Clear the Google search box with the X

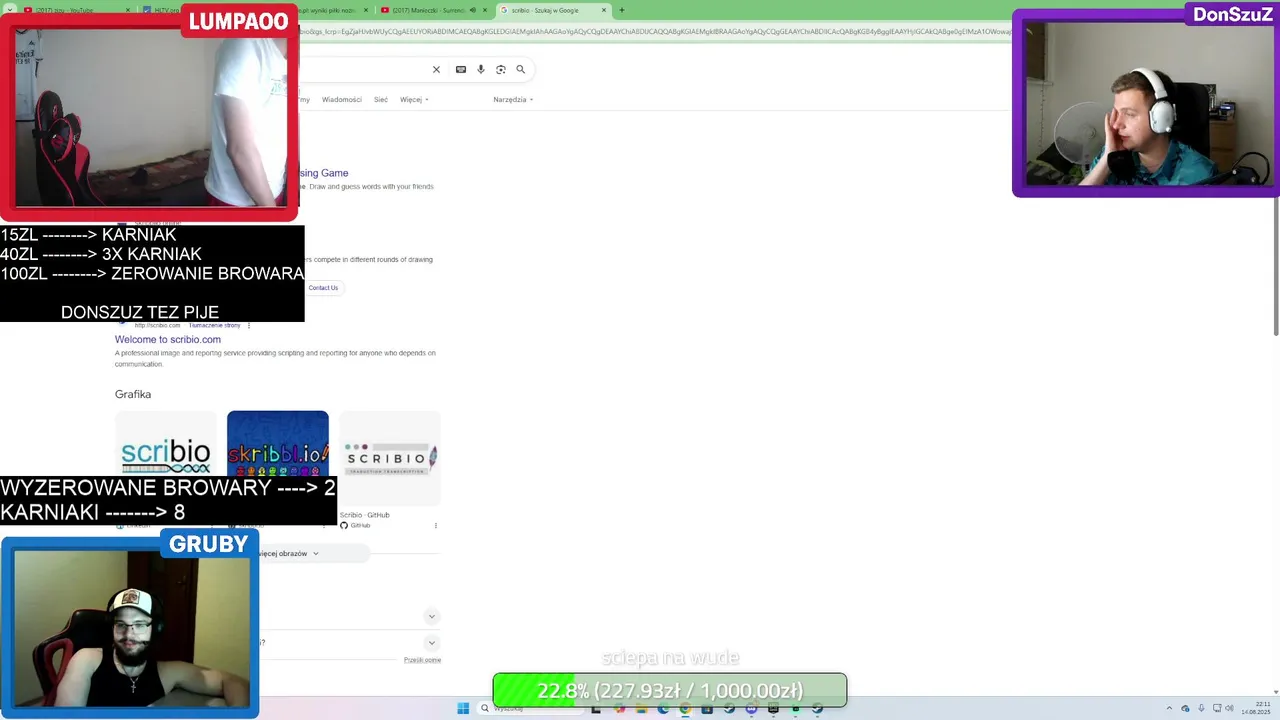coord(436,69)
